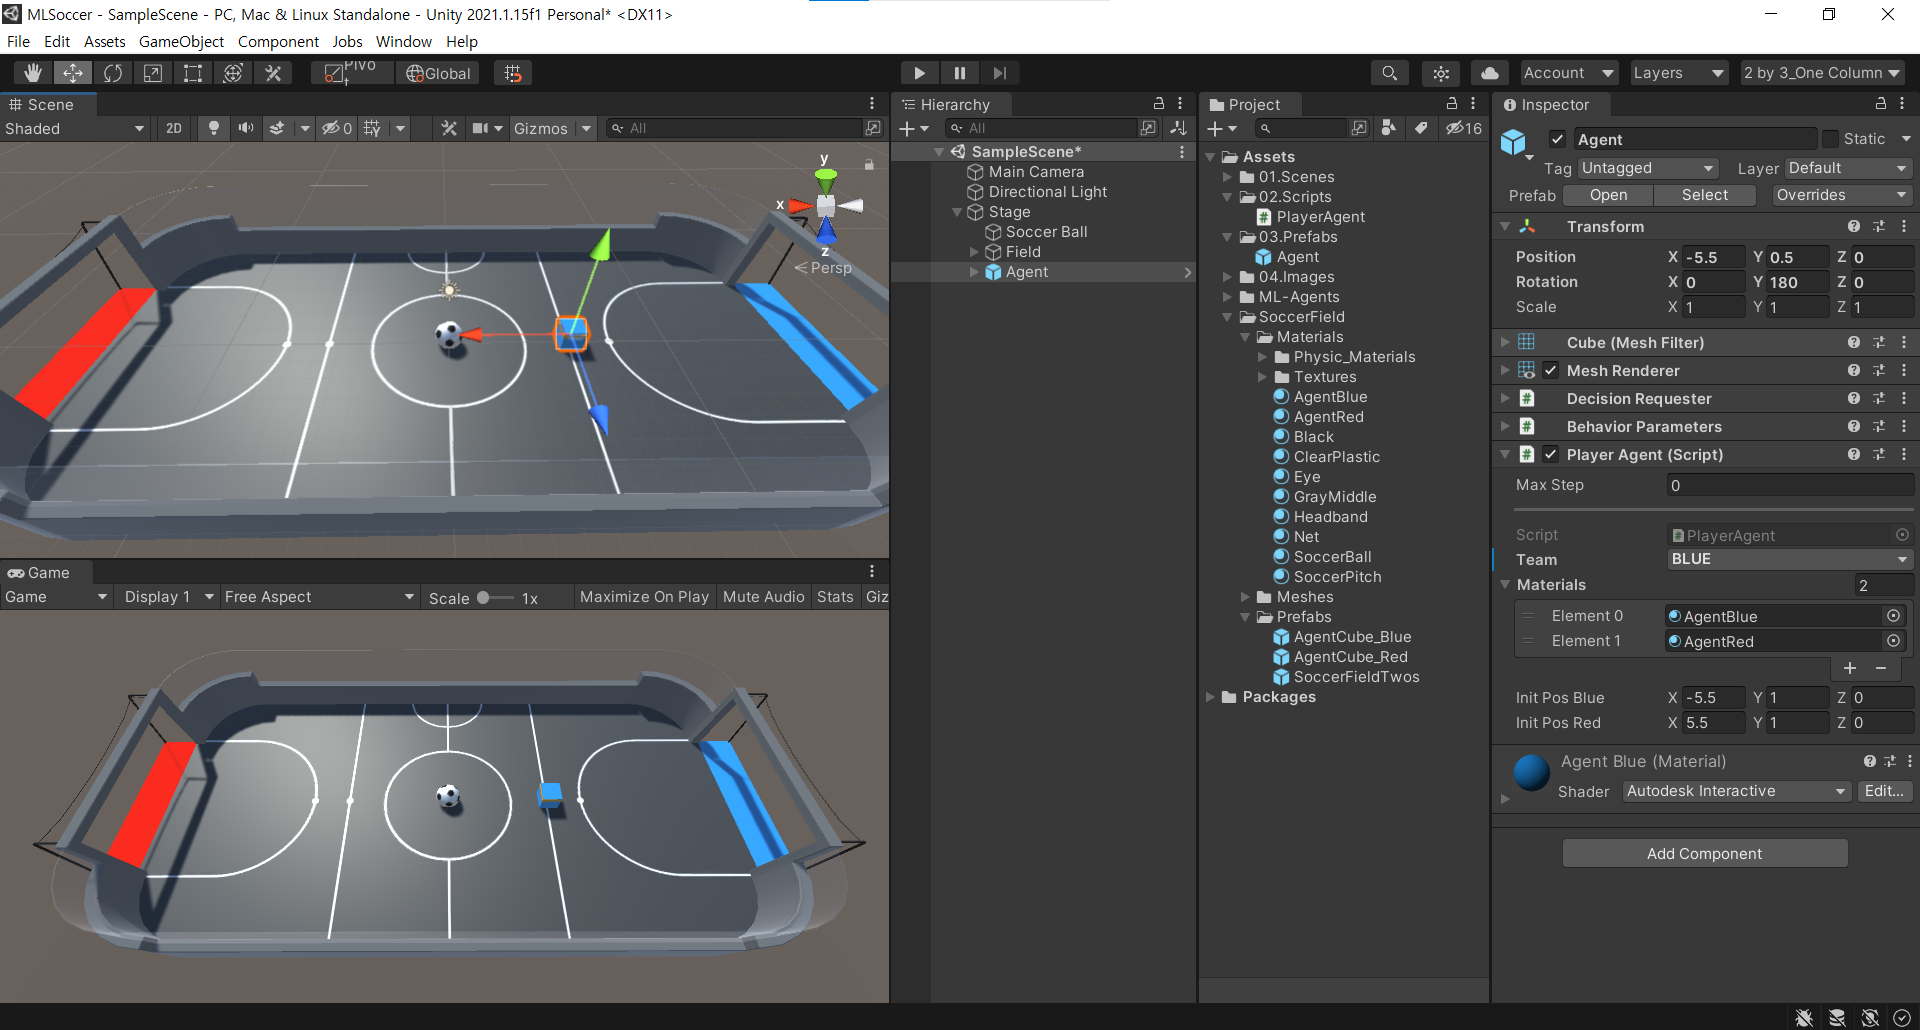1920x1030 pixels.
Task: Click the Position X input field
Action: (x=1714, y=257)
